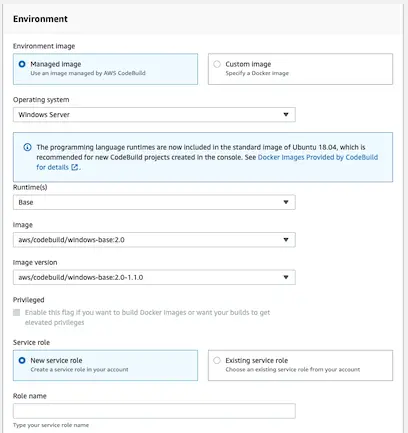This screenshot has width=408, height=433.
Task: Click the Image dropdown arrow icon
Action: (x=286, y=240)
